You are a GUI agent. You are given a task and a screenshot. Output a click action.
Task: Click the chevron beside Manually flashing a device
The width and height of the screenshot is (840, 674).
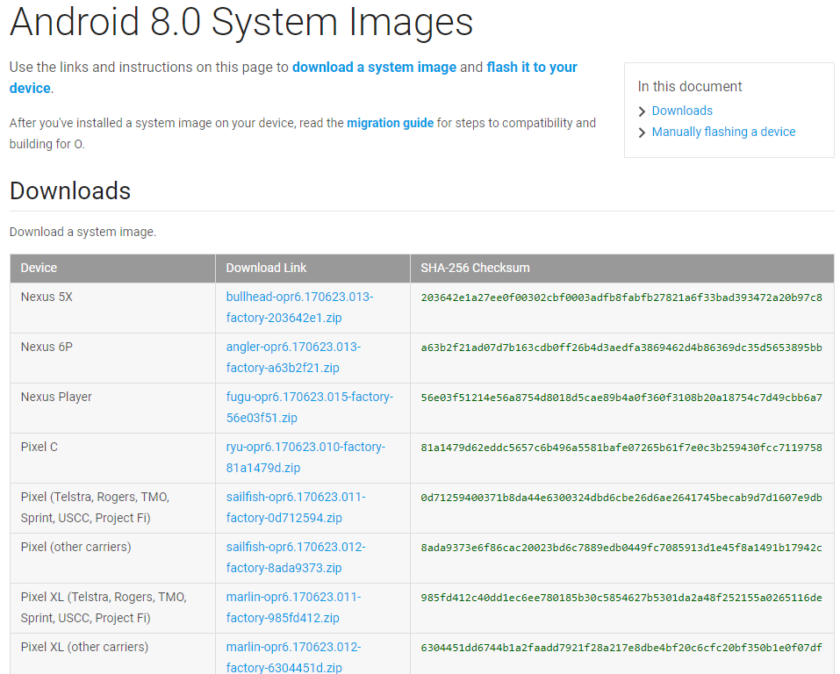point(642,132)
